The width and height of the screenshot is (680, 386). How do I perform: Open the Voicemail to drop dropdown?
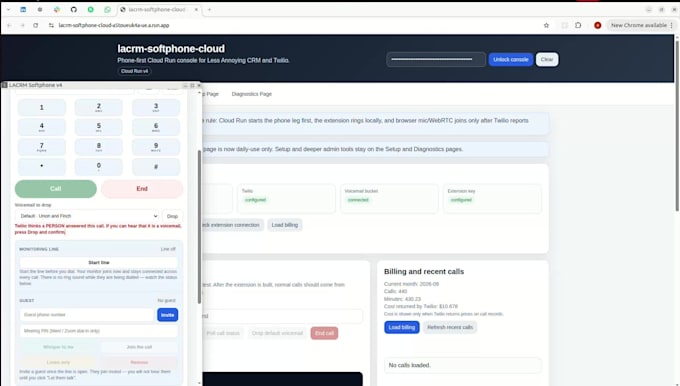(87, 216)
